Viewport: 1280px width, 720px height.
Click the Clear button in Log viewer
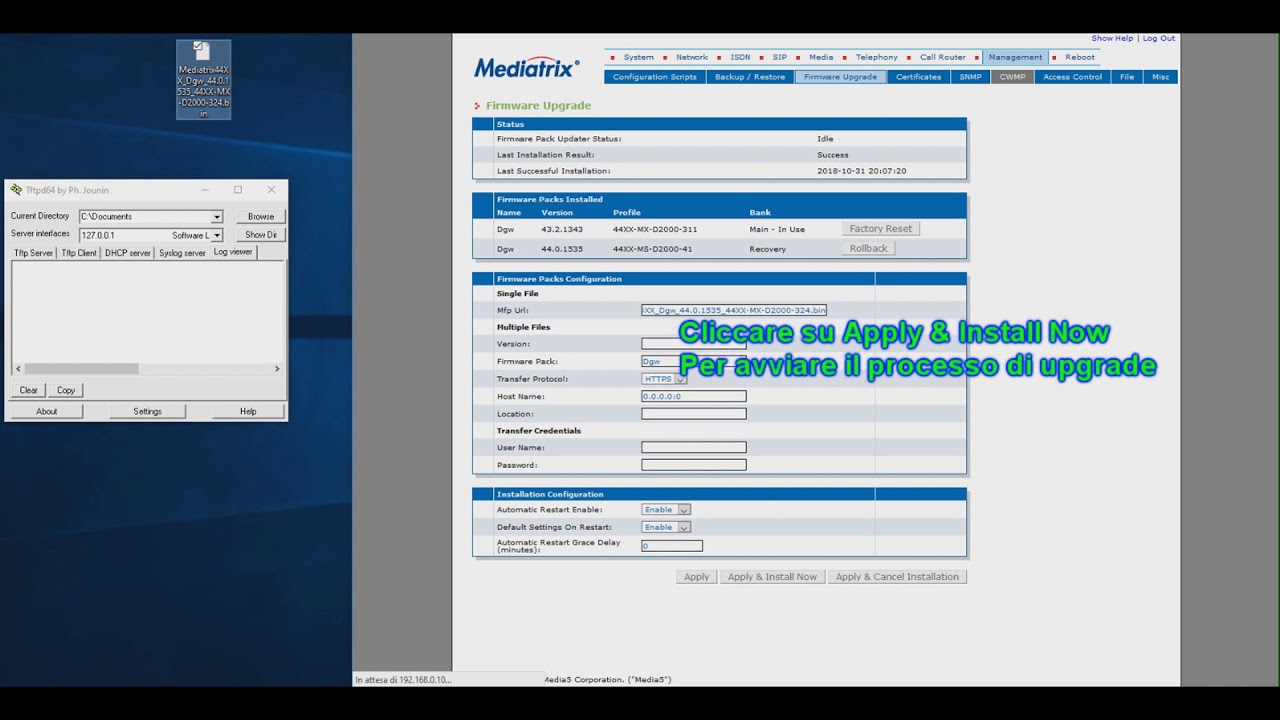click(x=29, y=390)
